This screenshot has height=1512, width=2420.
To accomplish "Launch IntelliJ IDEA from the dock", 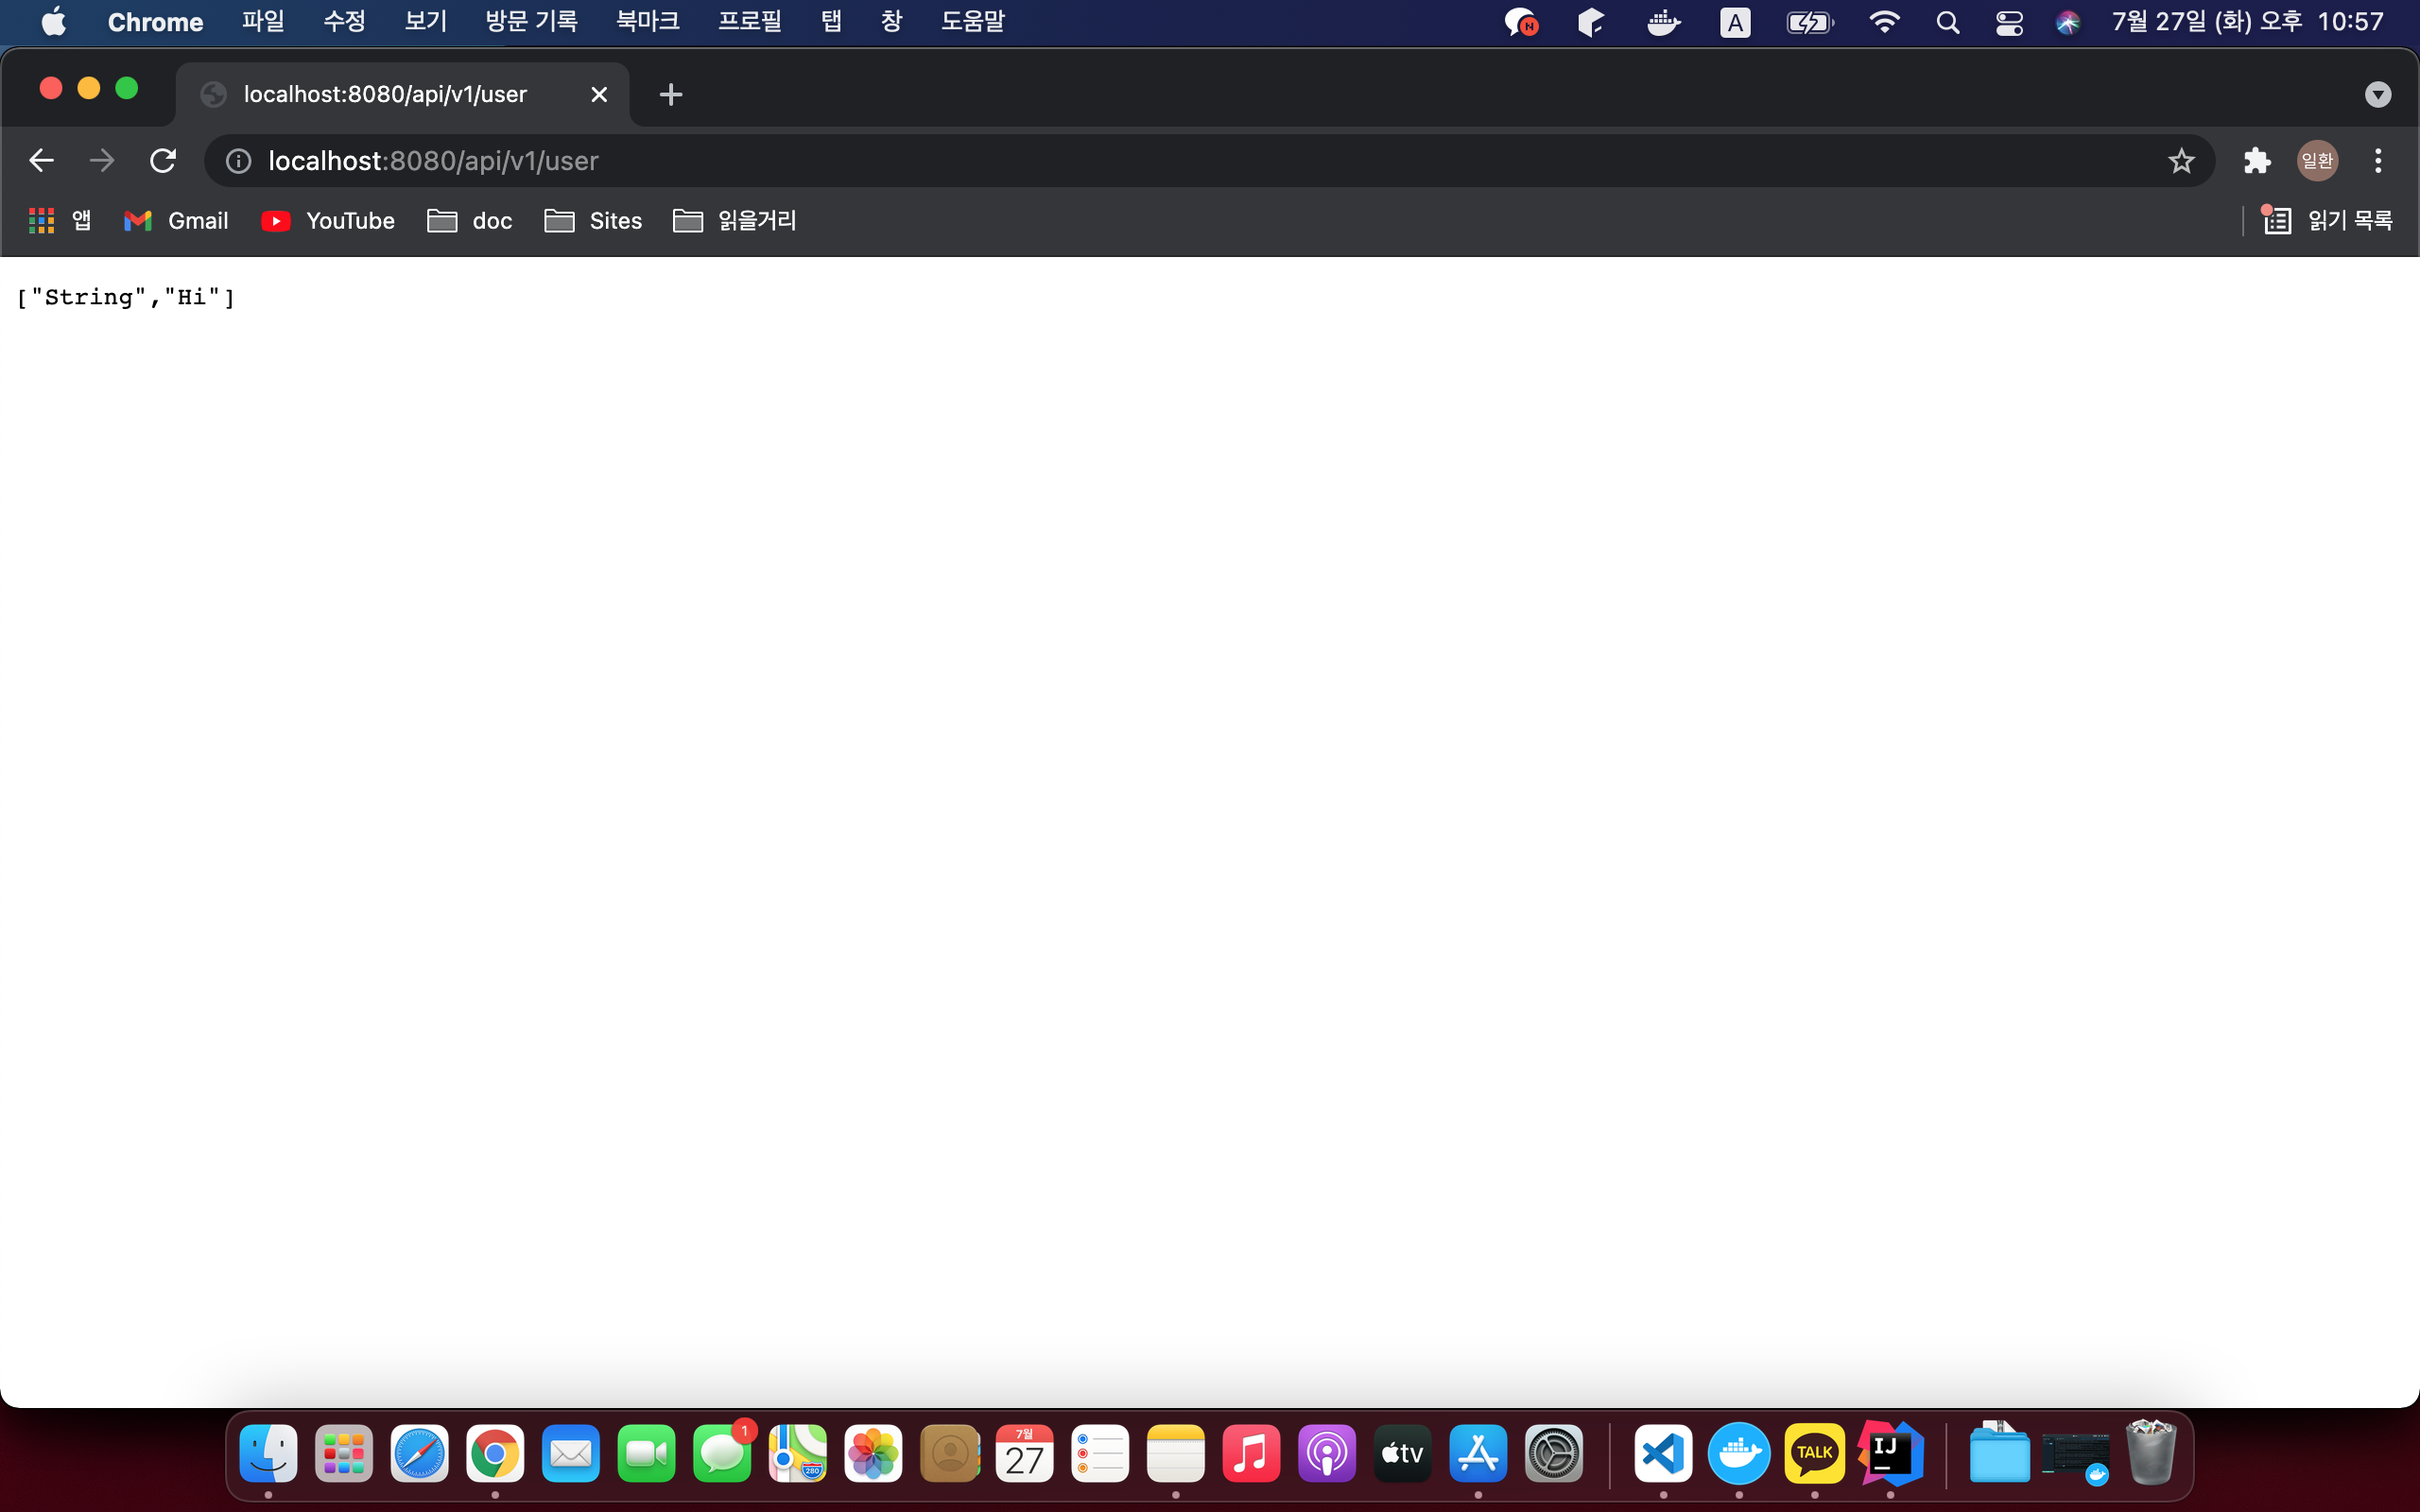I will 1890,1452.
